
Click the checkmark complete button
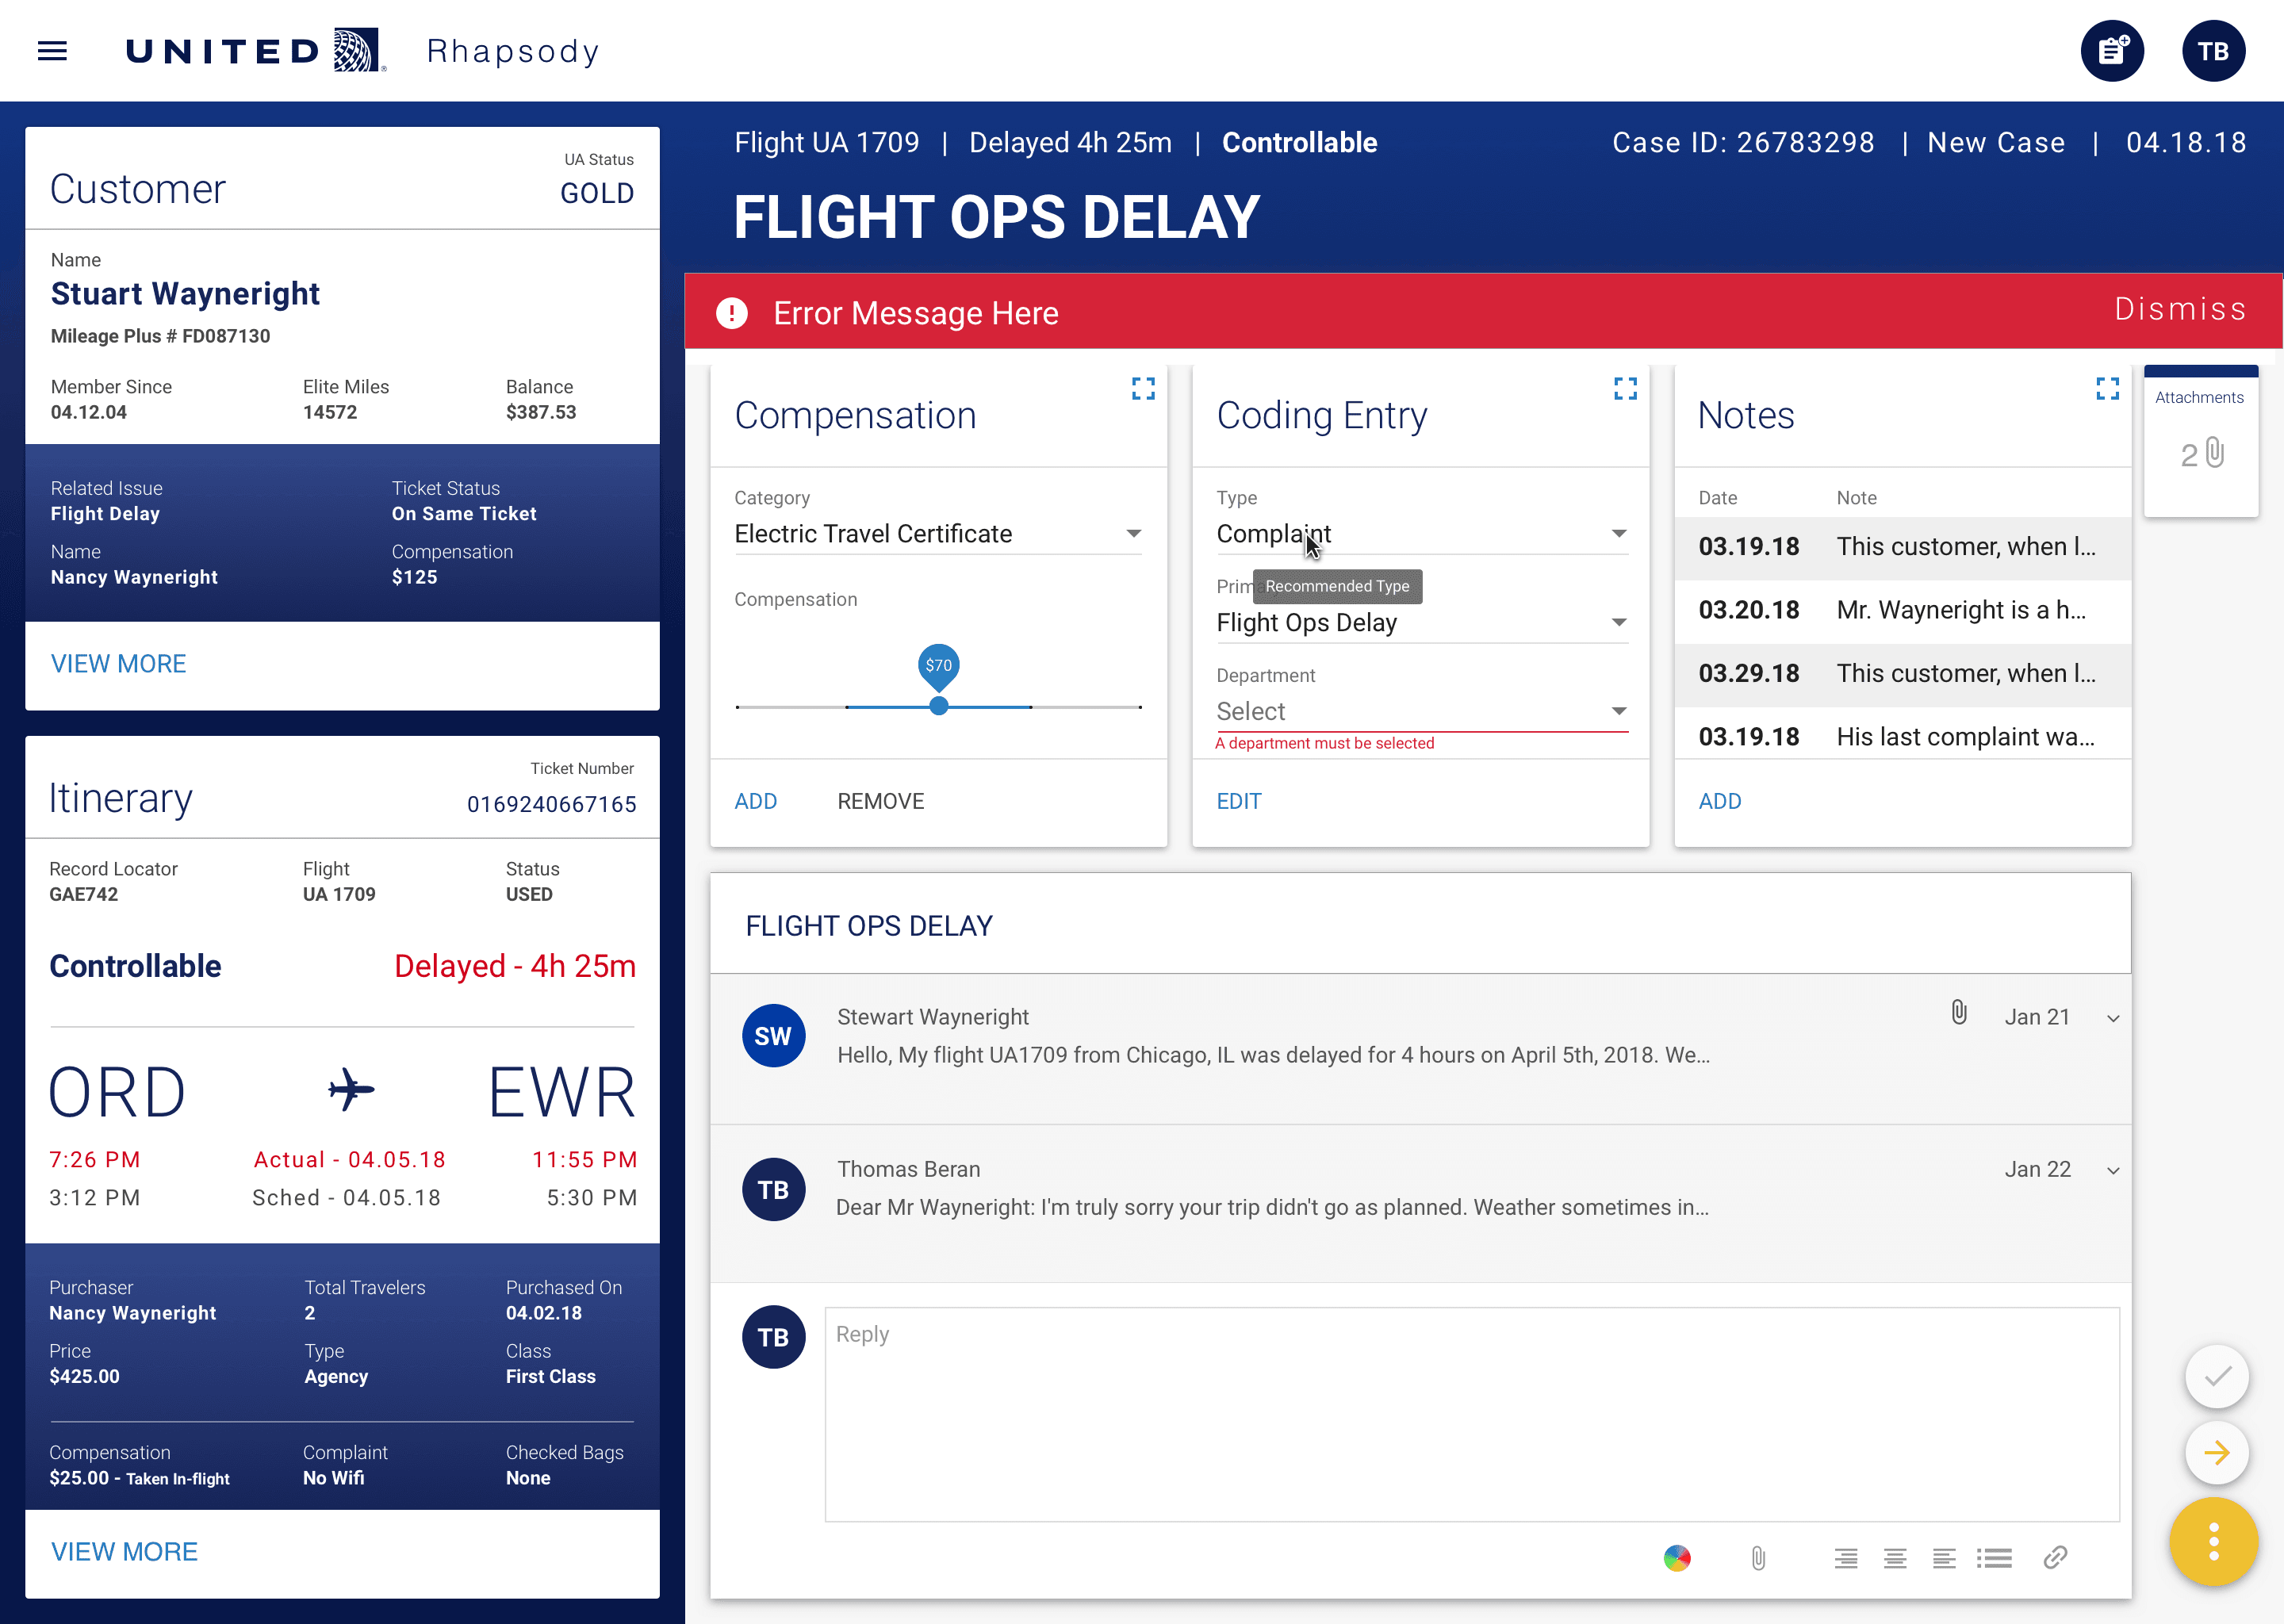(2217, 1376)
